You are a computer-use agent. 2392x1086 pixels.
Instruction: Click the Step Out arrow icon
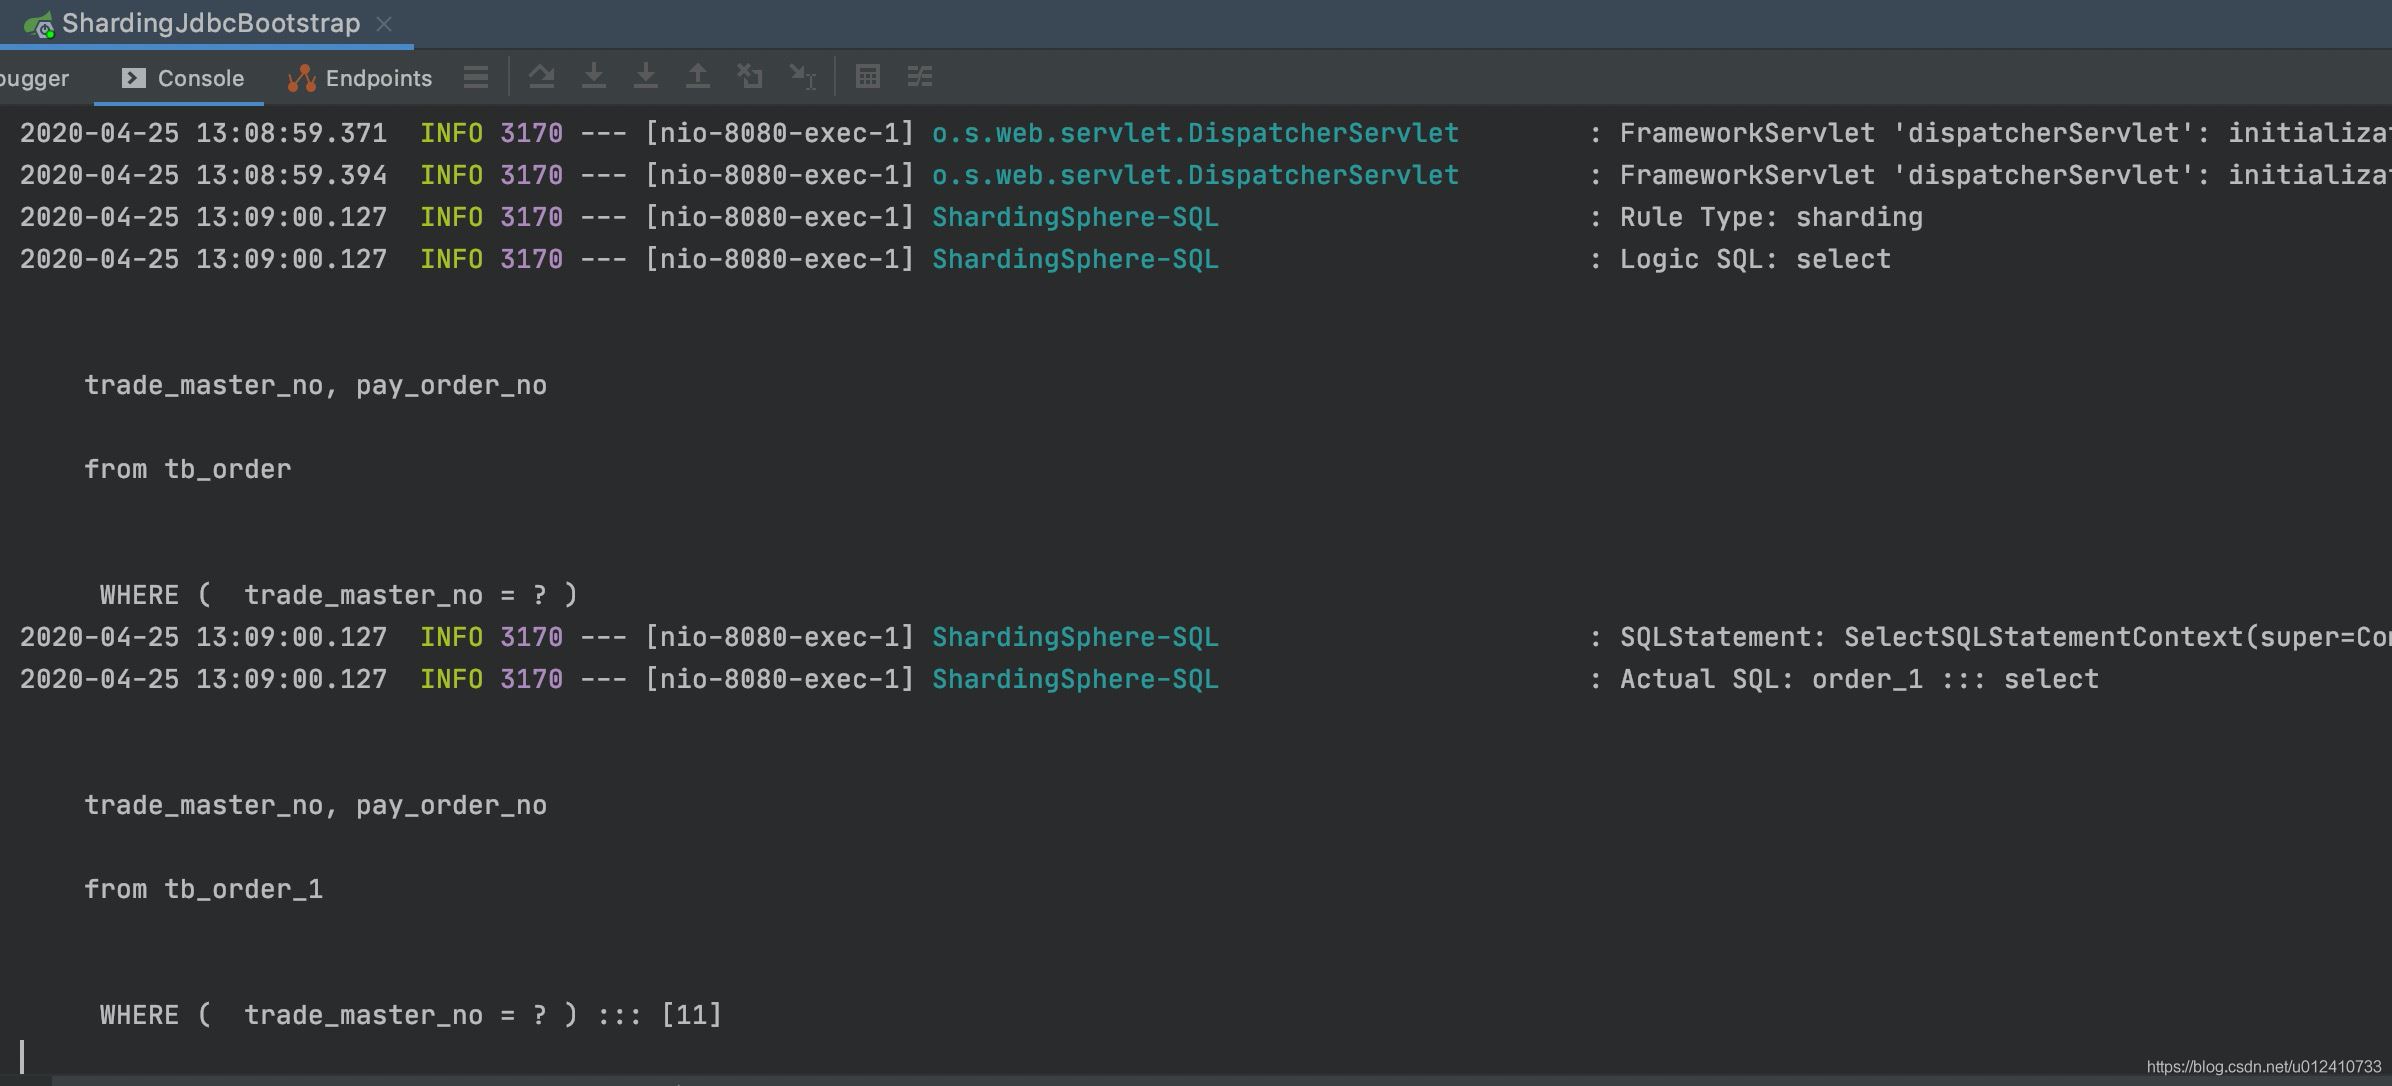[698, 77]
